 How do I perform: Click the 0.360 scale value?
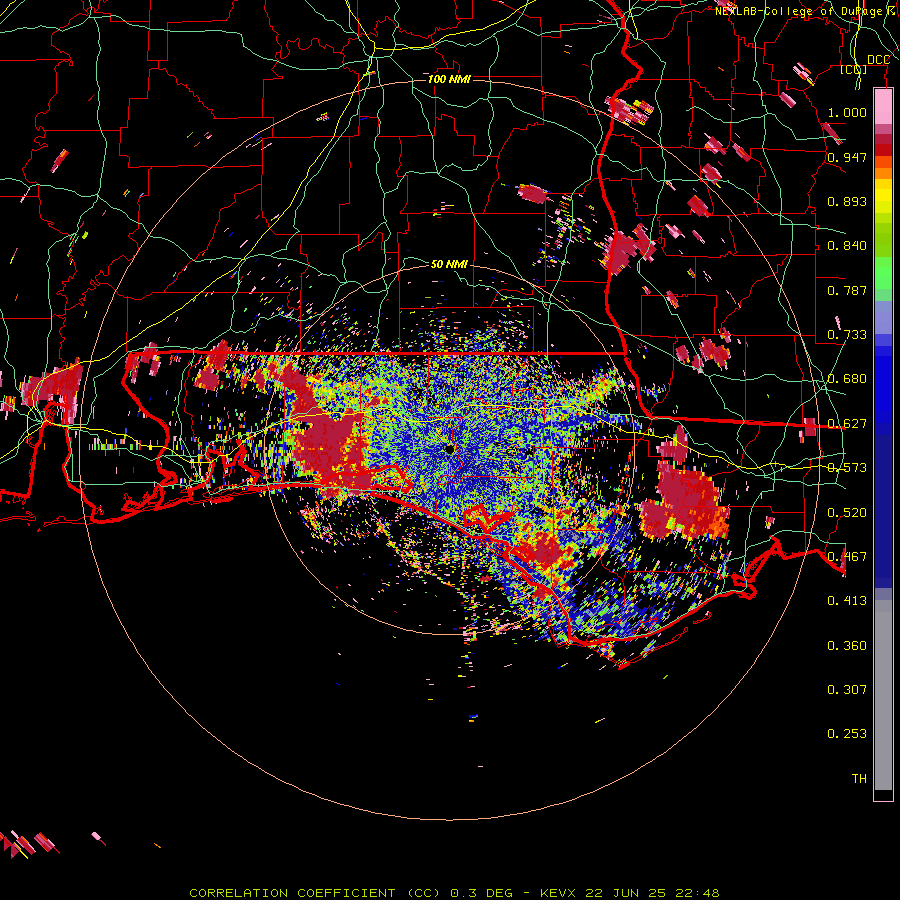pyautogui.click(x=847, y=646)
